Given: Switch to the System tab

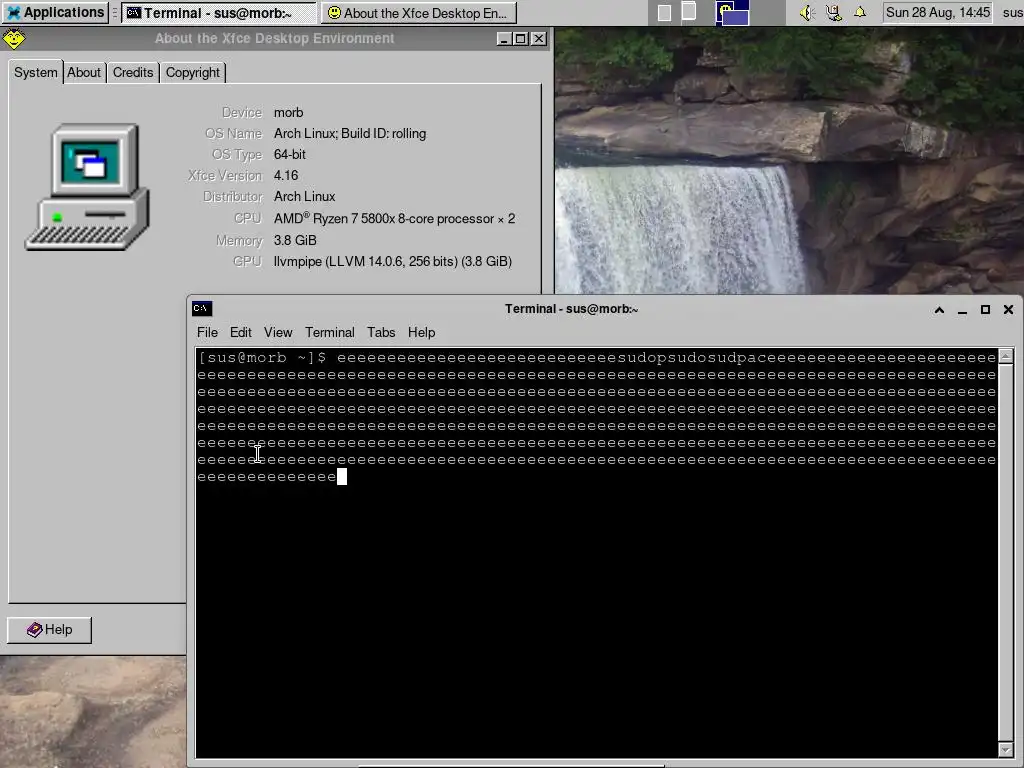Looking at the screenshot, I should (x=35, y=72).
